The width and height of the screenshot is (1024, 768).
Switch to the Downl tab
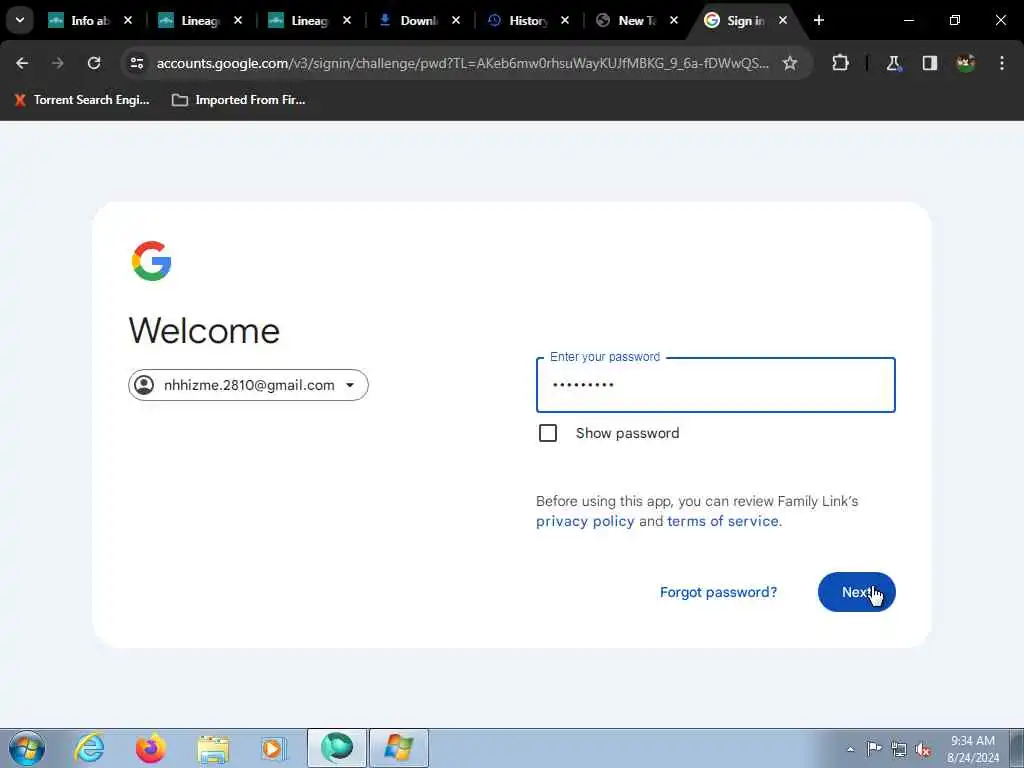click(x=410, y=20)
